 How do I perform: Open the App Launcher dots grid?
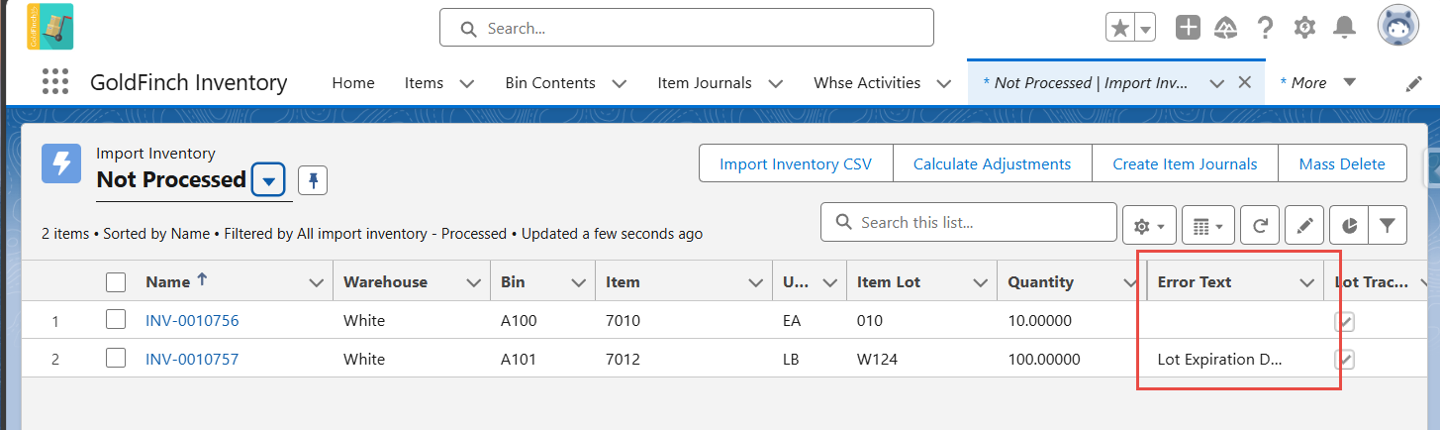pyautogui.click(x=56, y=83)
